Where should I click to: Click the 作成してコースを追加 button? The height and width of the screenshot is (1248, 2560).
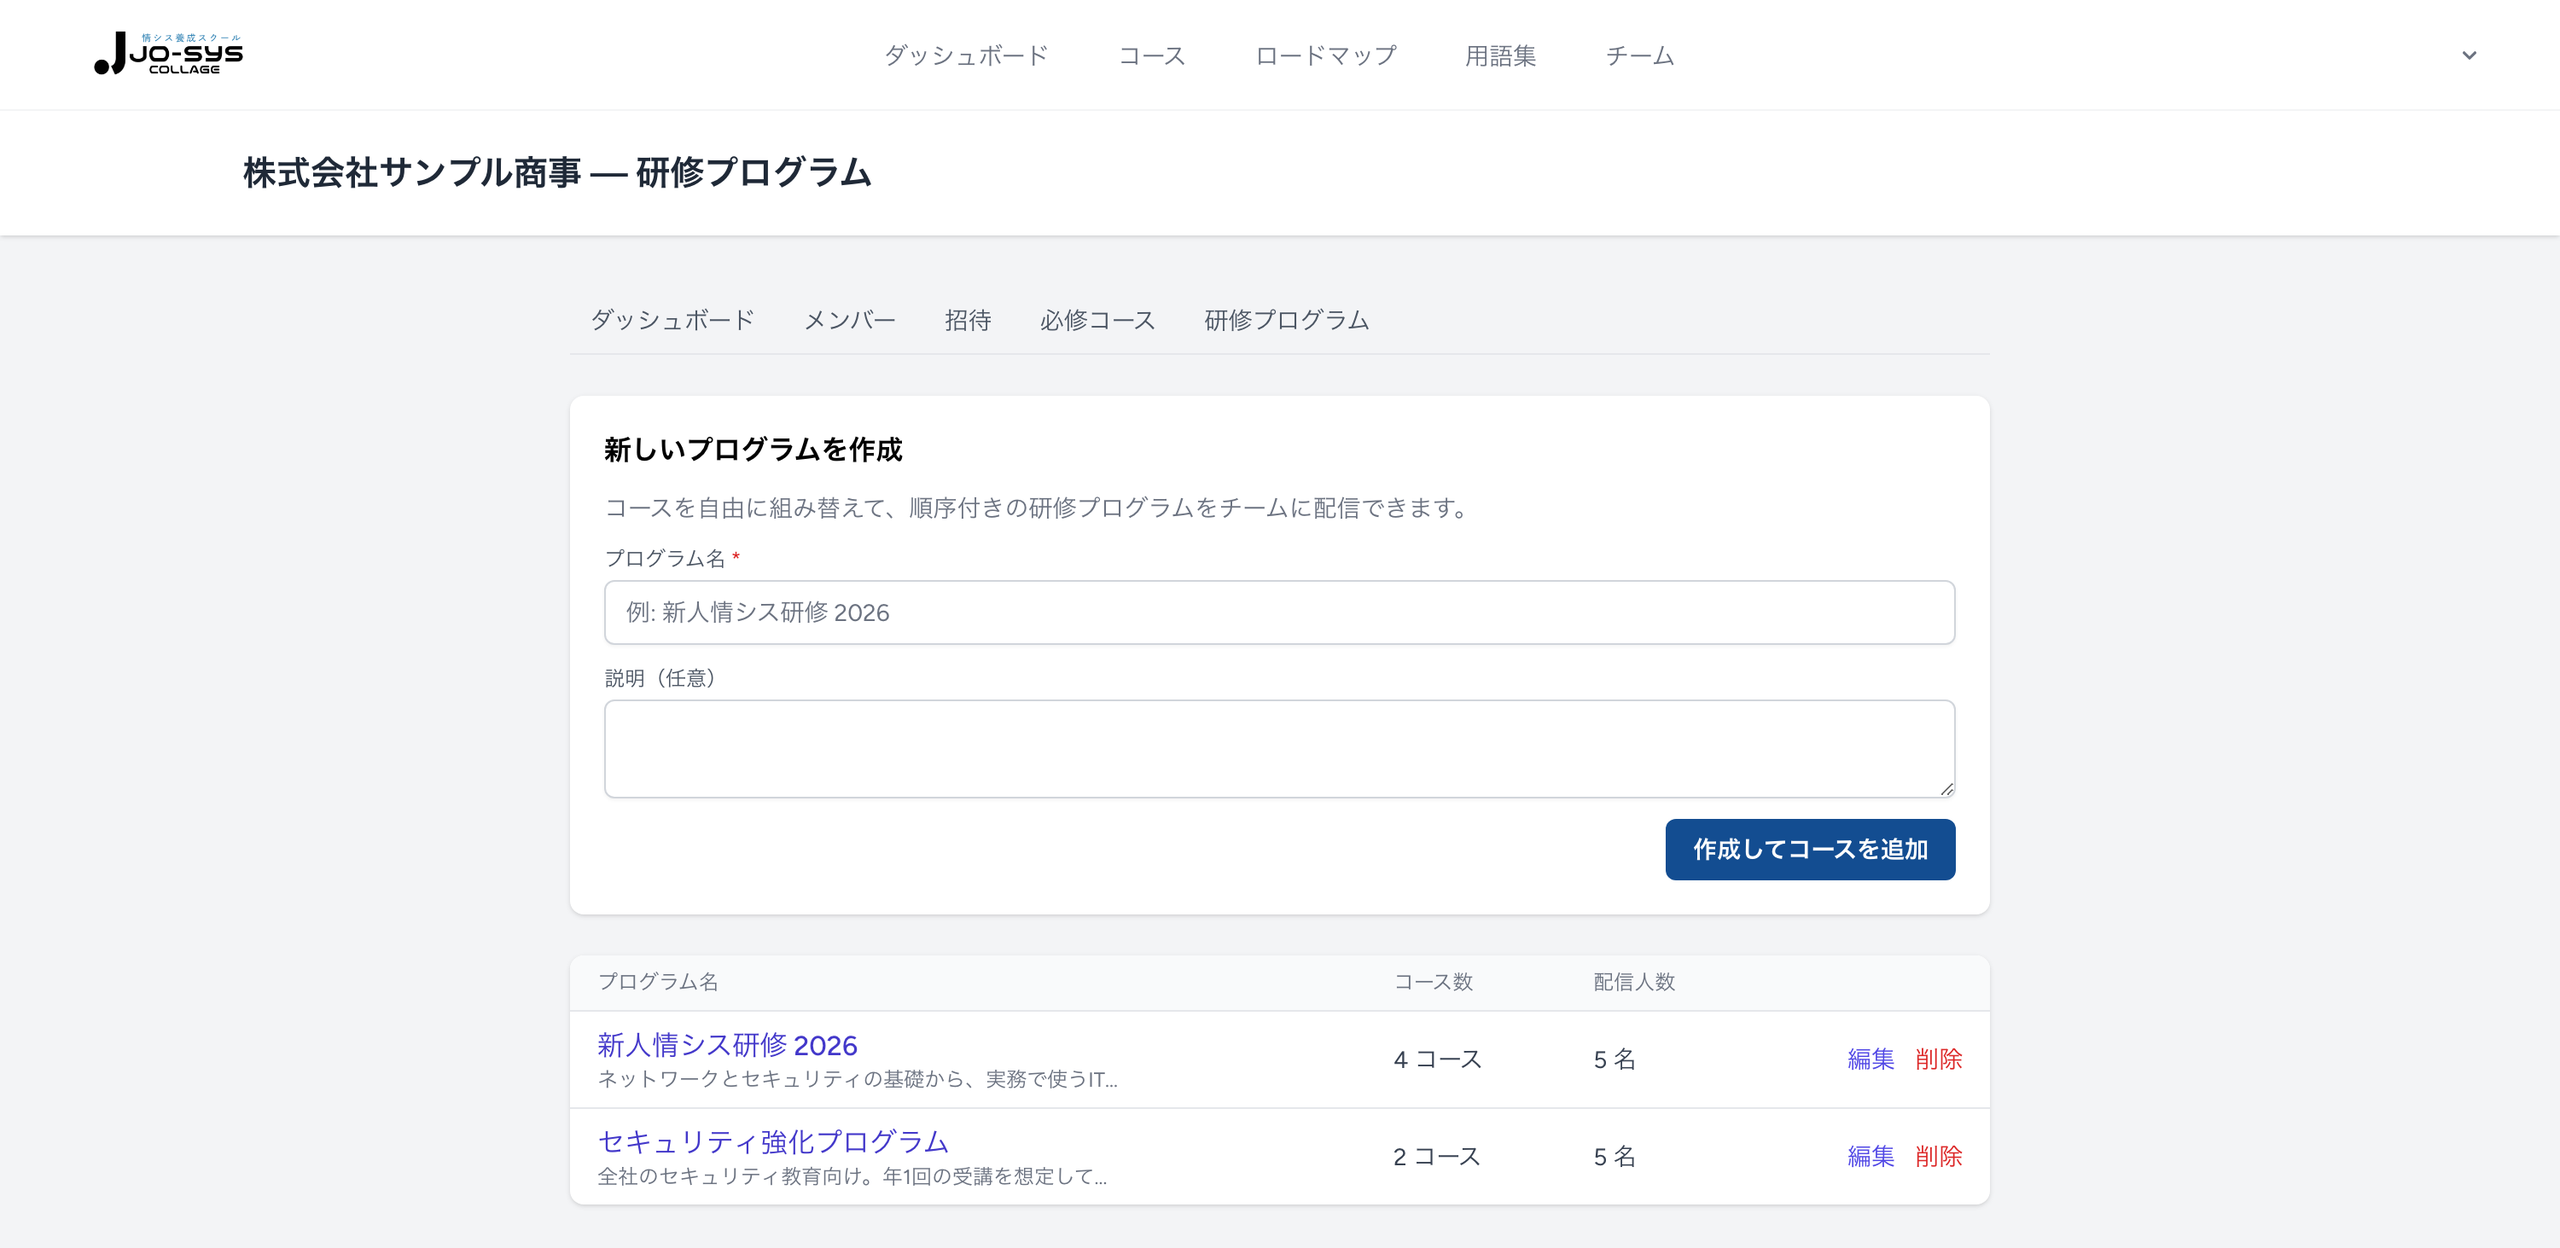click(1810, 849)
